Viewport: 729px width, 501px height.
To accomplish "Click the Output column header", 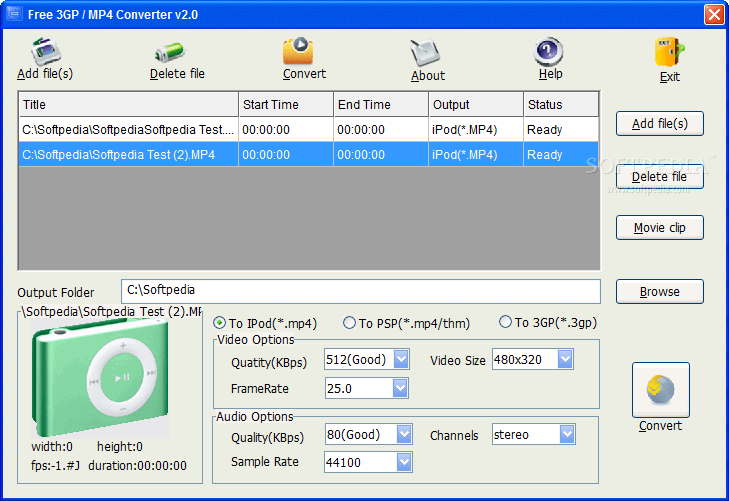I will [x=476, y=104].
